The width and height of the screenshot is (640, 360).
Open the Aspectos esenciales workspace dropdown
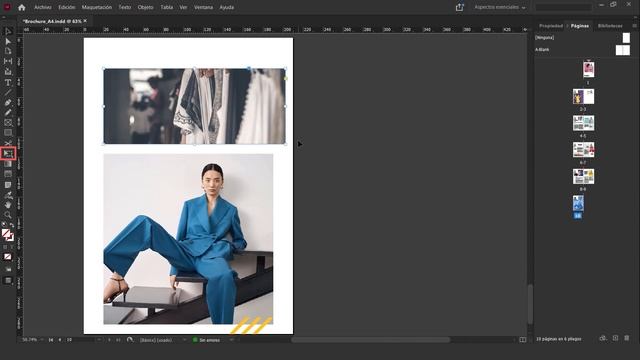click(x=500, y=7)
